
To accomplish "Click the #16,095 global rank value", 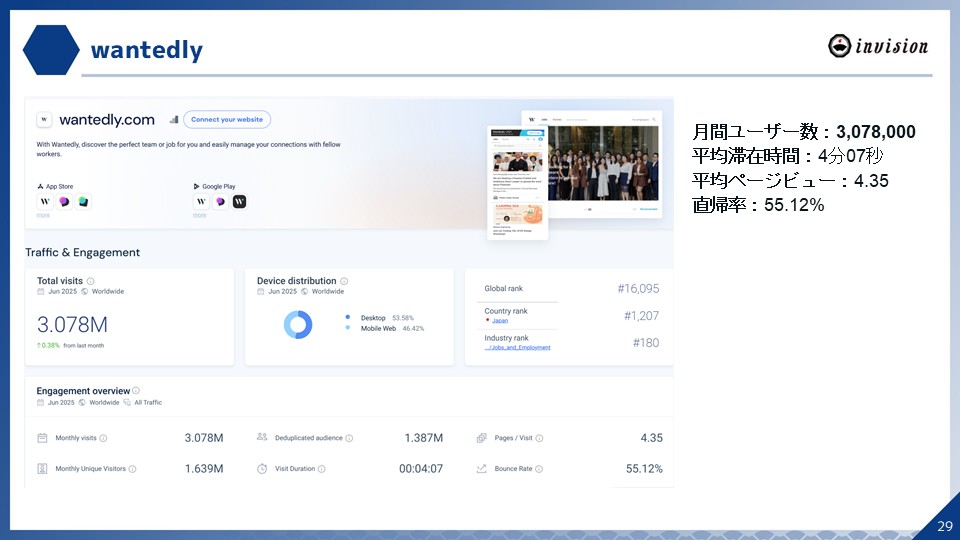I will [638, 288].
